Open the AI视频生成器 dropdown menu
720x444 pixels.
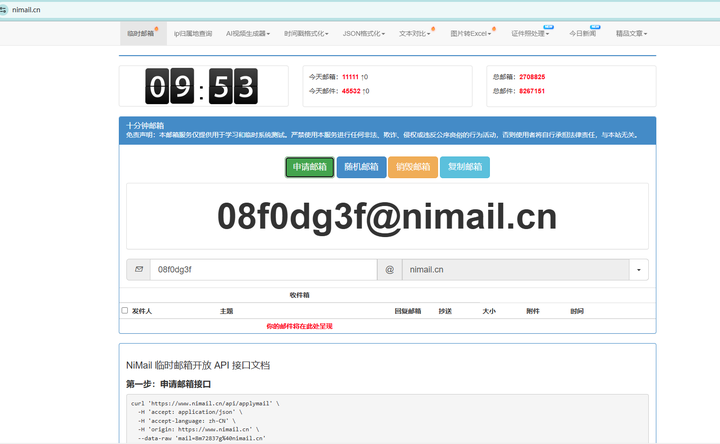248,33
